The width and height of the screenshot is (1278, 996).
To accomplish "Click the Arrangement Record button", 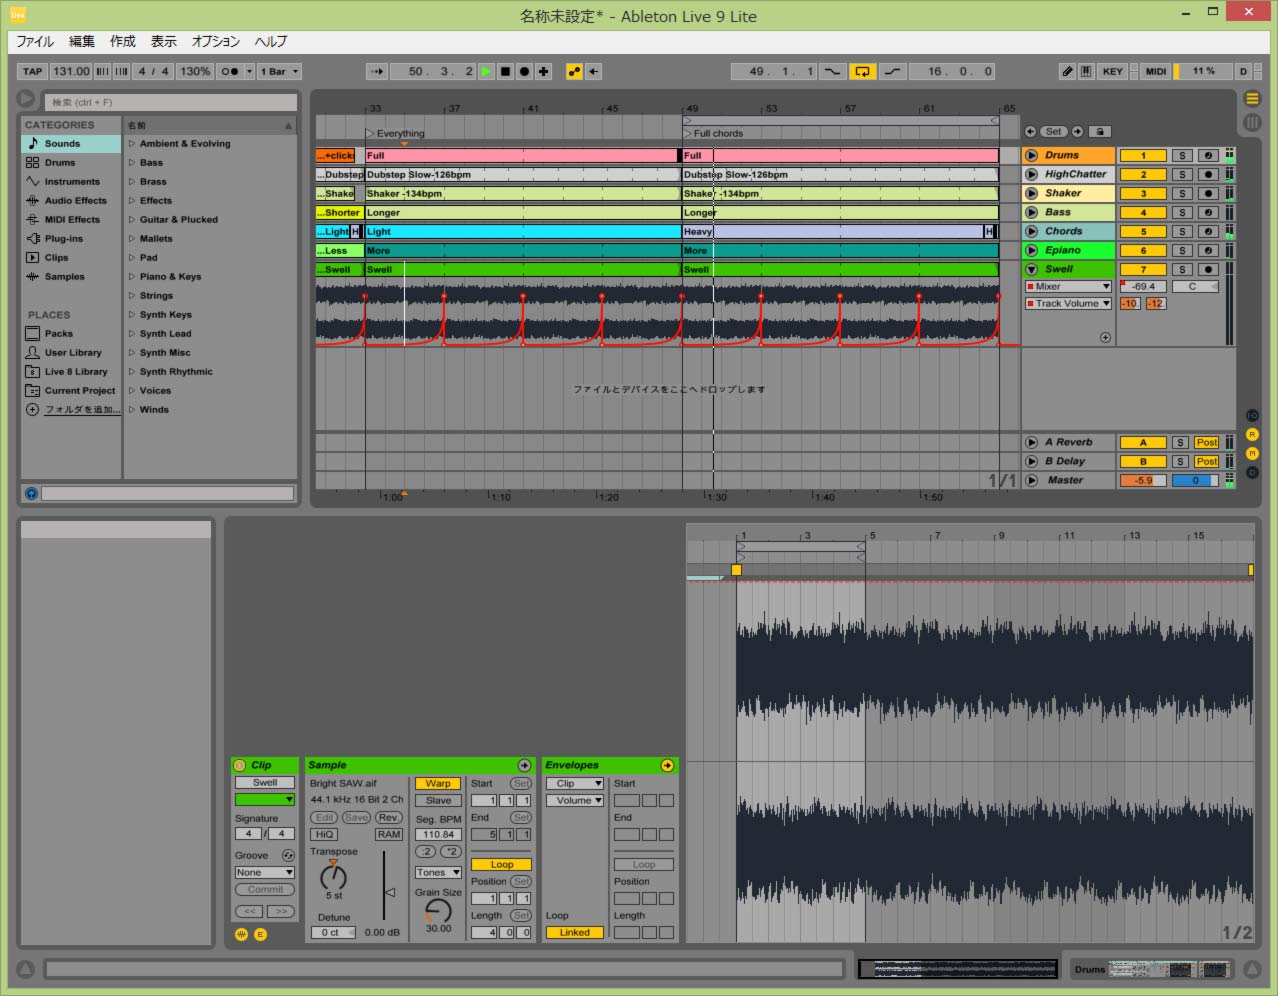I will 524,72.
